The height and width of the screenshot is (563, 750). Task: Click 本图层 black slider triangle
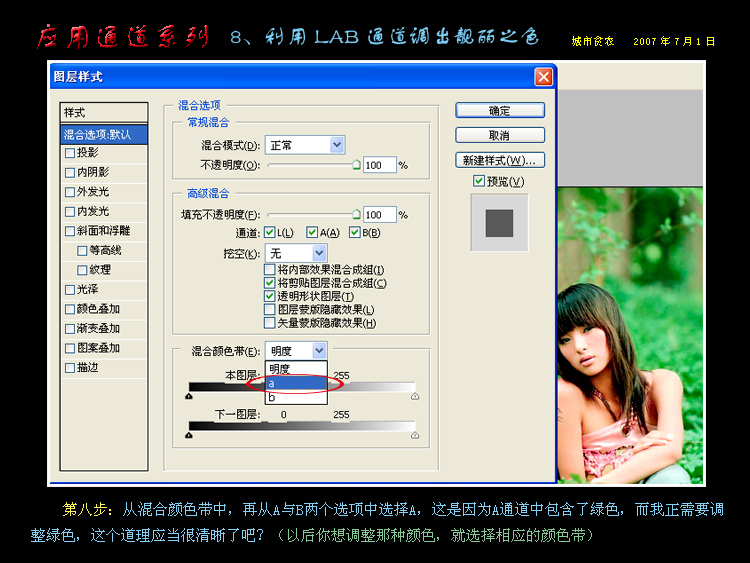[x=189, y=397]
